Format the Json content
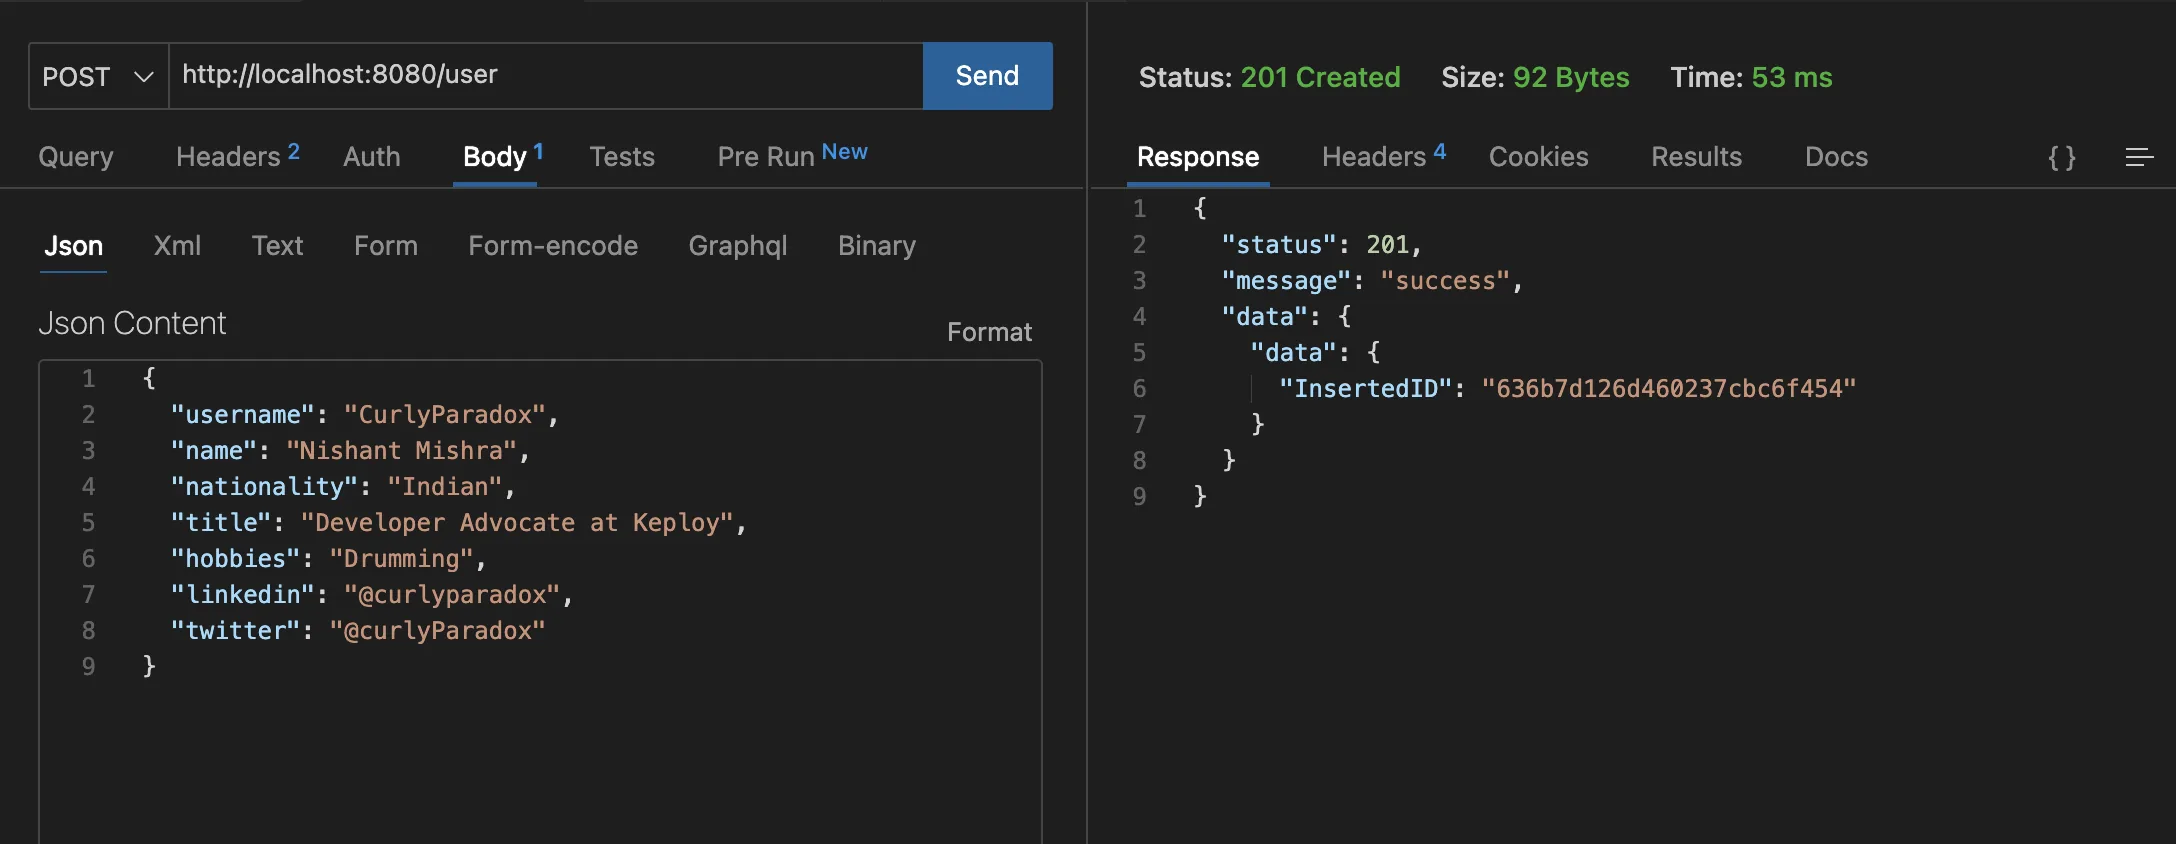The image size is (2176, 844). coord(989,332)
